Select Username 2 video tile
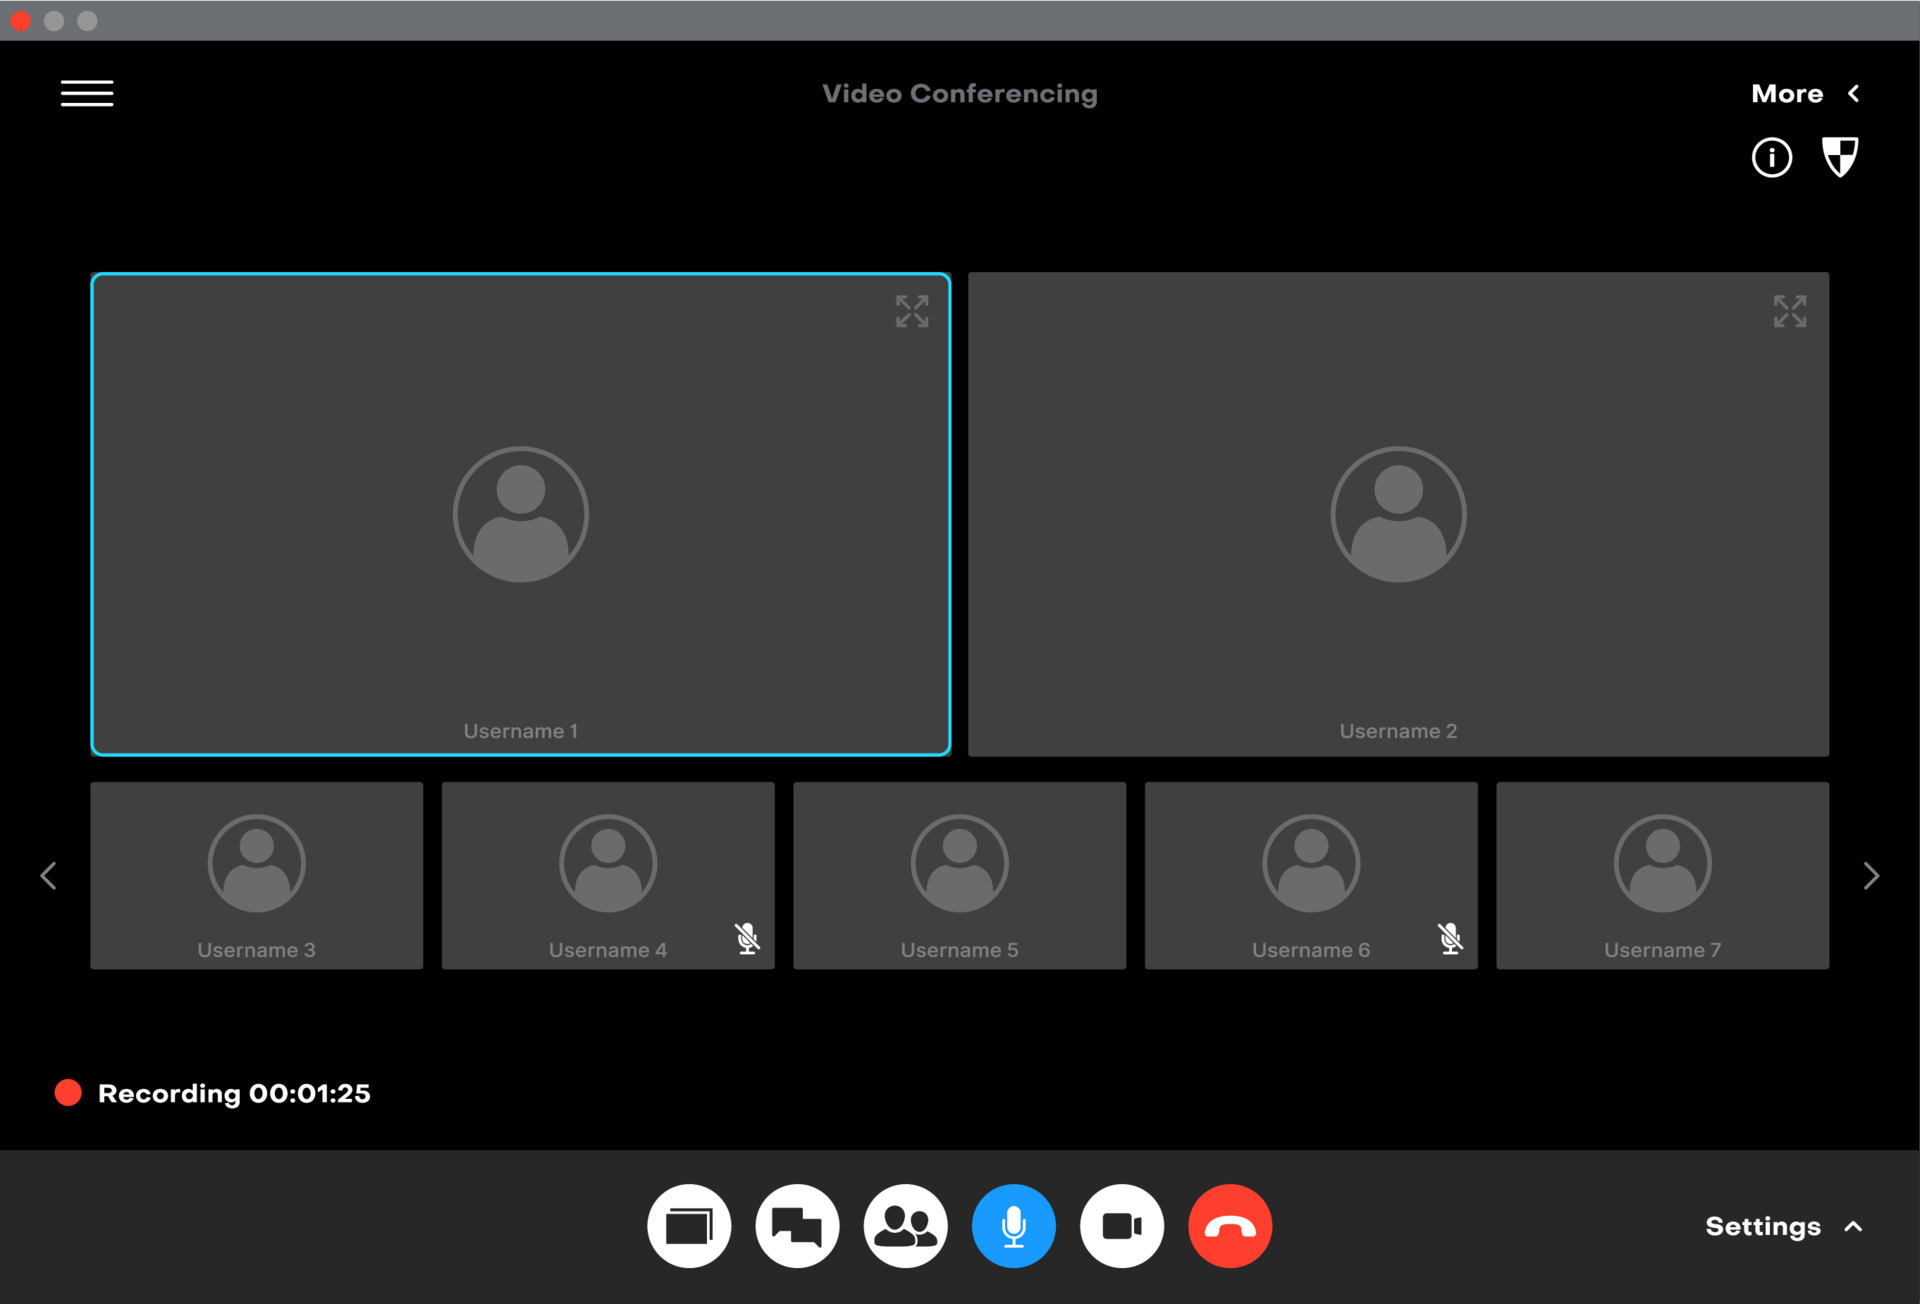The height and width of the screenshot is (1304, 1920). (1398, 514)
